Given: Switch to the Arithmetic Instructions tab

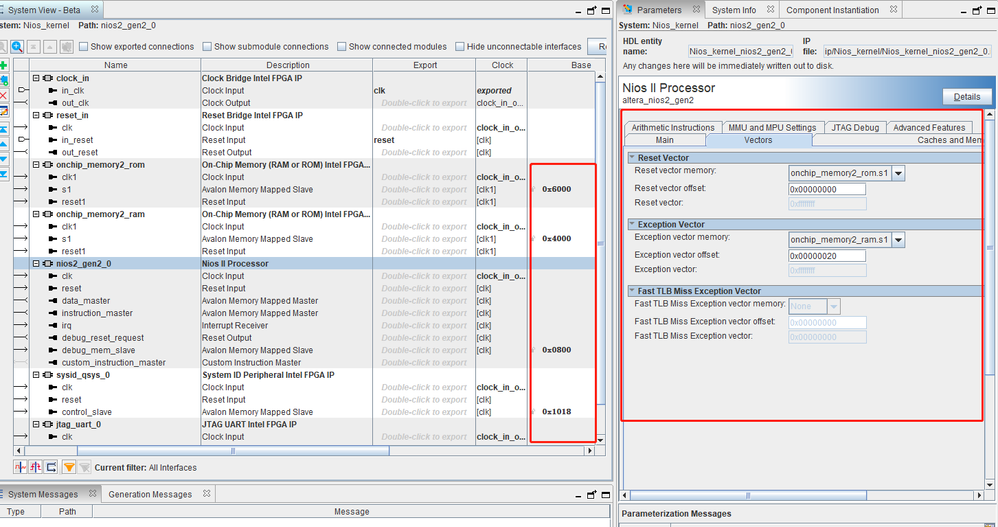Looking at the screenshot, I should (673, 127).
